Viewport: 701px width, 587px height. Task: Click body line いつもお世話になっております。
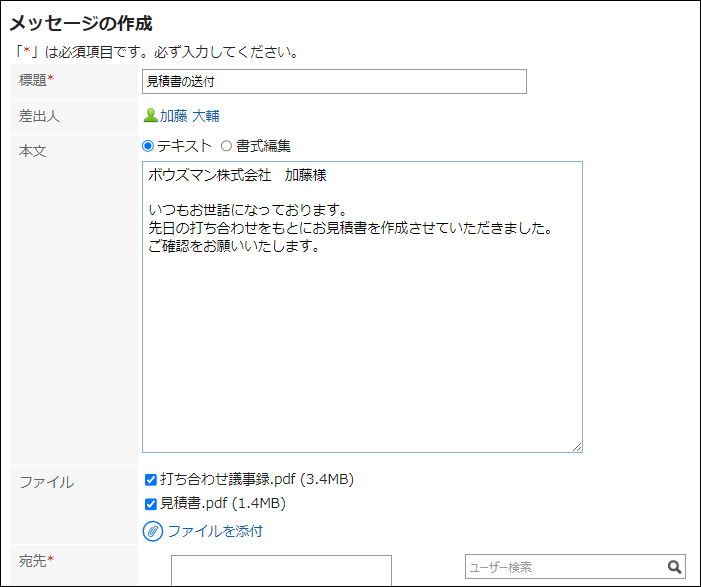click(248, 210)
